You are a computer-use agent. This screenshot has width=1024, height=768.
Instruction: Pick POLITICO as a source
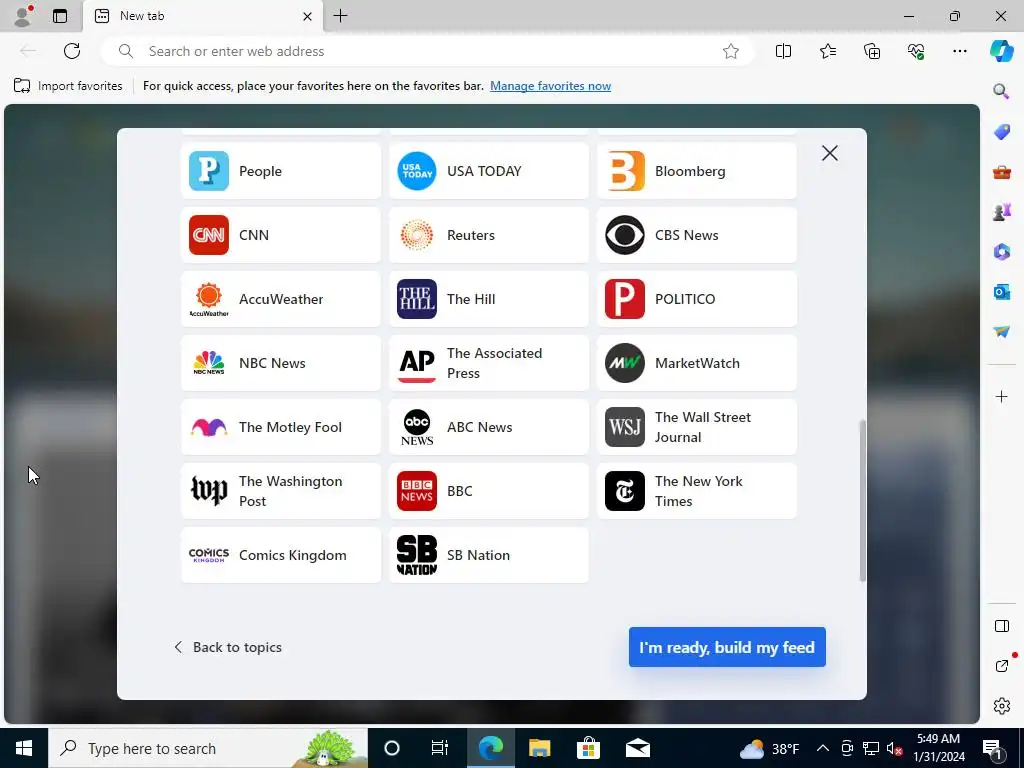click(697, 299)
